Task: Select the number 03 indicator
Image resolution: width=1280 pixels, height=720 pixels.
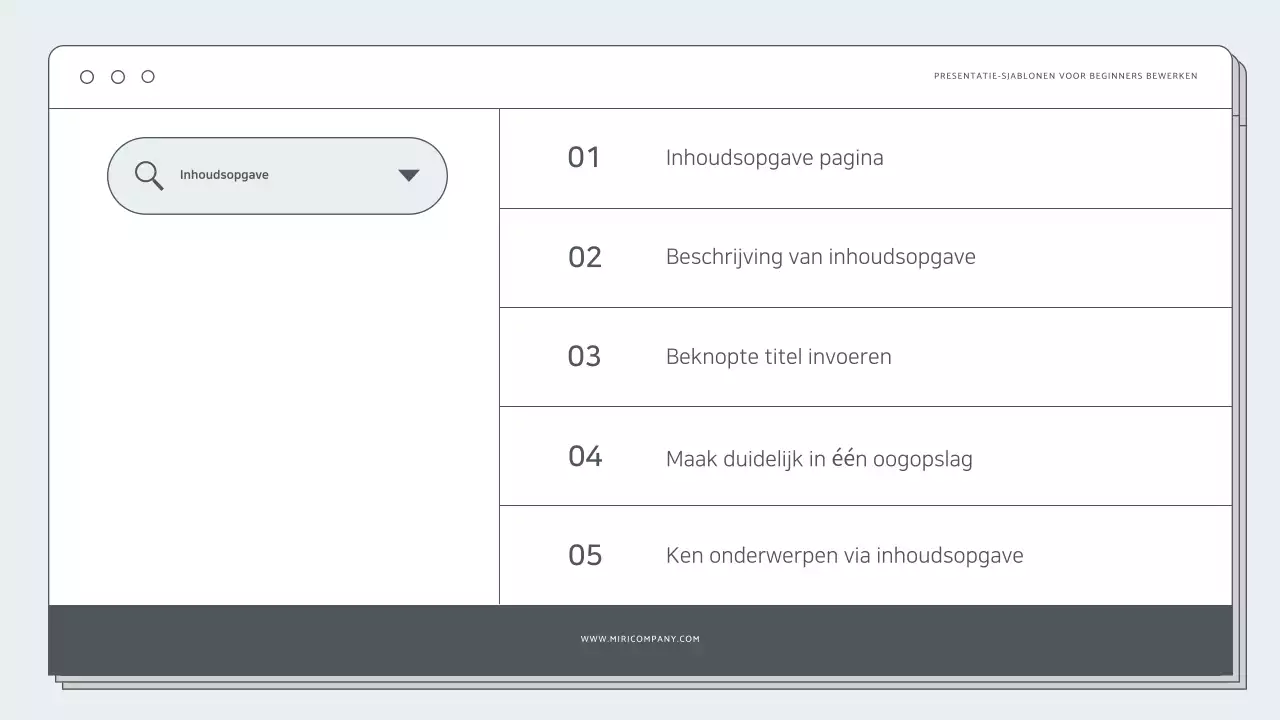Action: tap(584, 356)
